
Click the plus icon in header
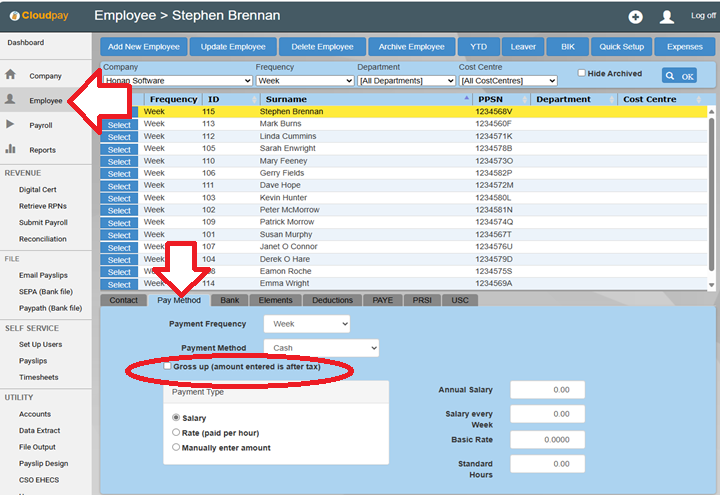[635, 17]
